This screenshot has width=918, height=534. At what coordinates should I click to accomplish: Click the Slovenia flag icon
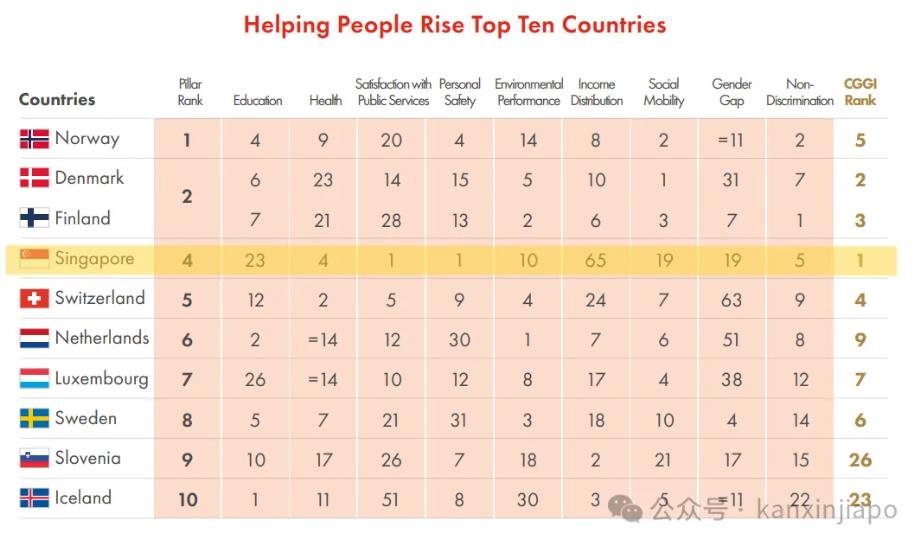(x=34, y=459)
